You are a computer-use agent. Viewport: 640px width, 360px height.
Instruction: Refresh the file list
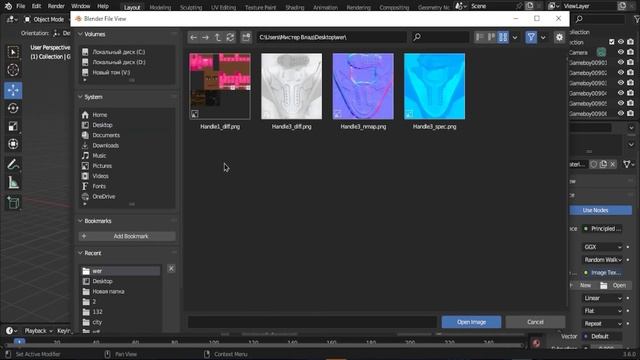click(230, 37)
